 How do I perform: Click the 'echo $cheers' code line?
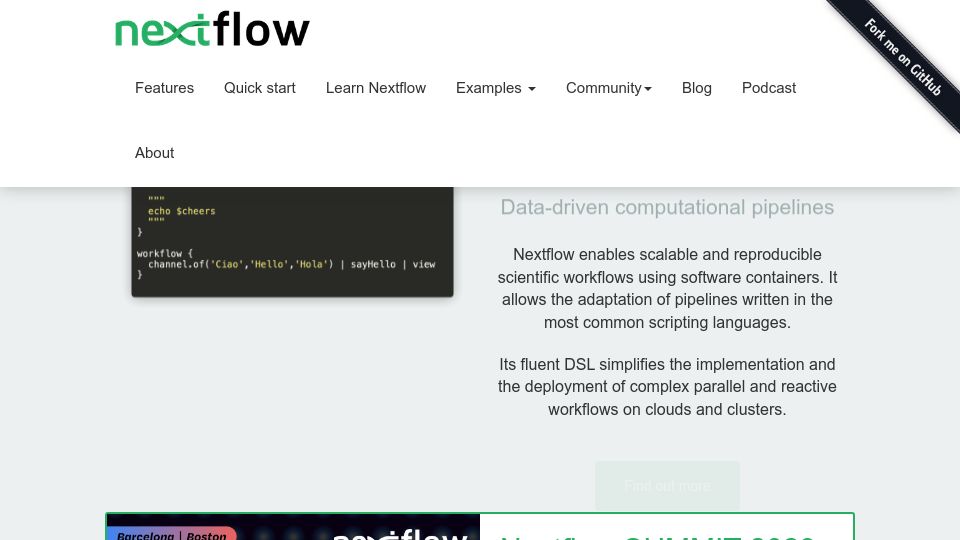(x=181, y=211)
